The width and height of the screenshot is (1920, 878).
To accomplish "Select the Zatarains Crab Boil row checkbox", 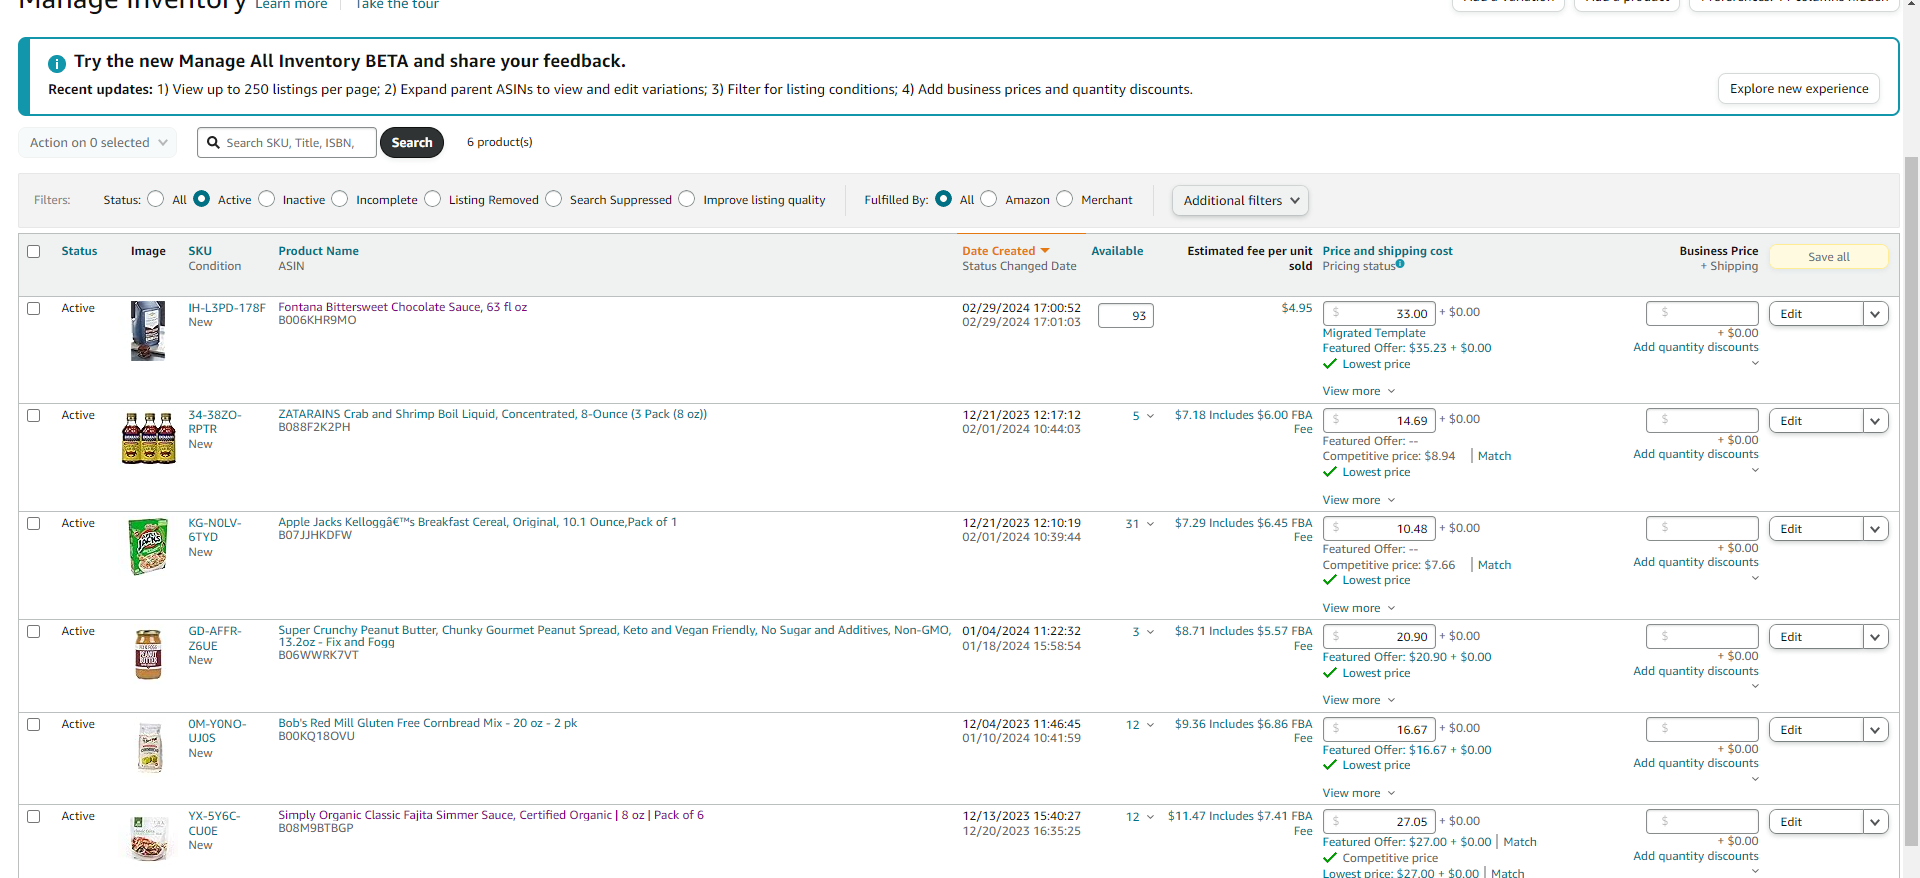I will tap(34, 415).
